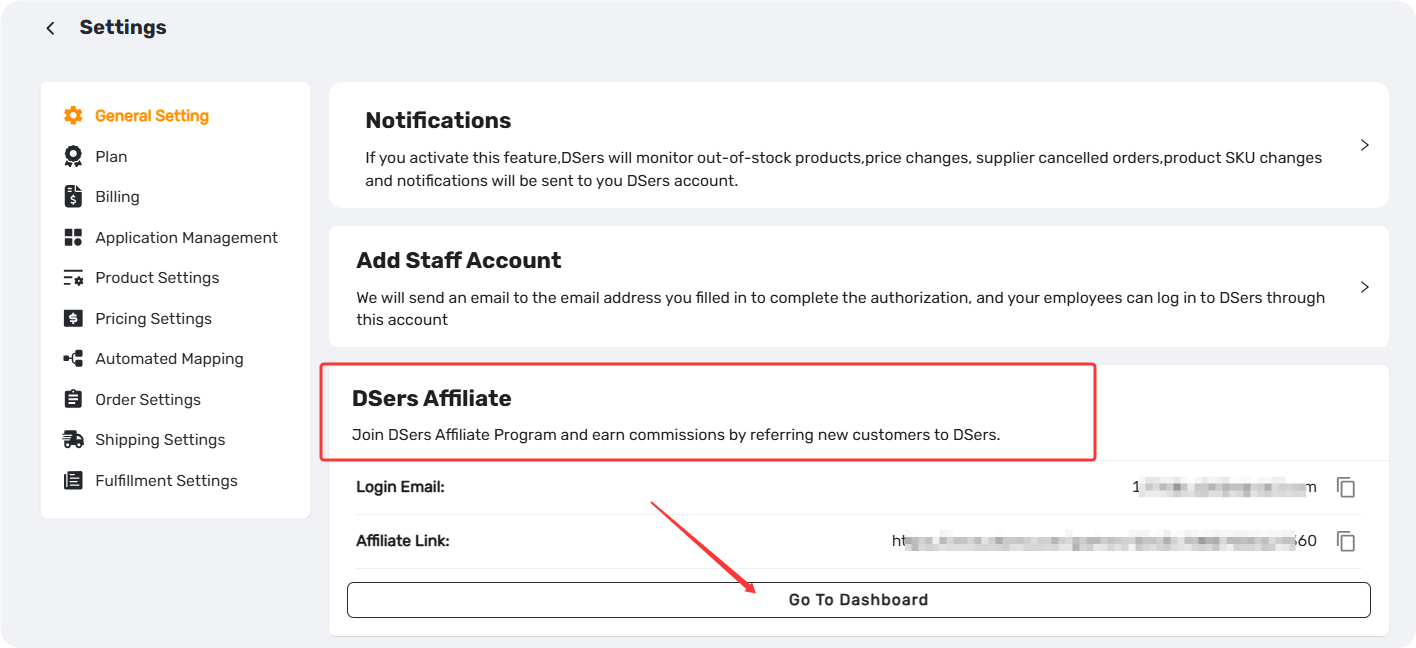
Task: Click the Add Staff Account heading
Action: click(459, 260)
